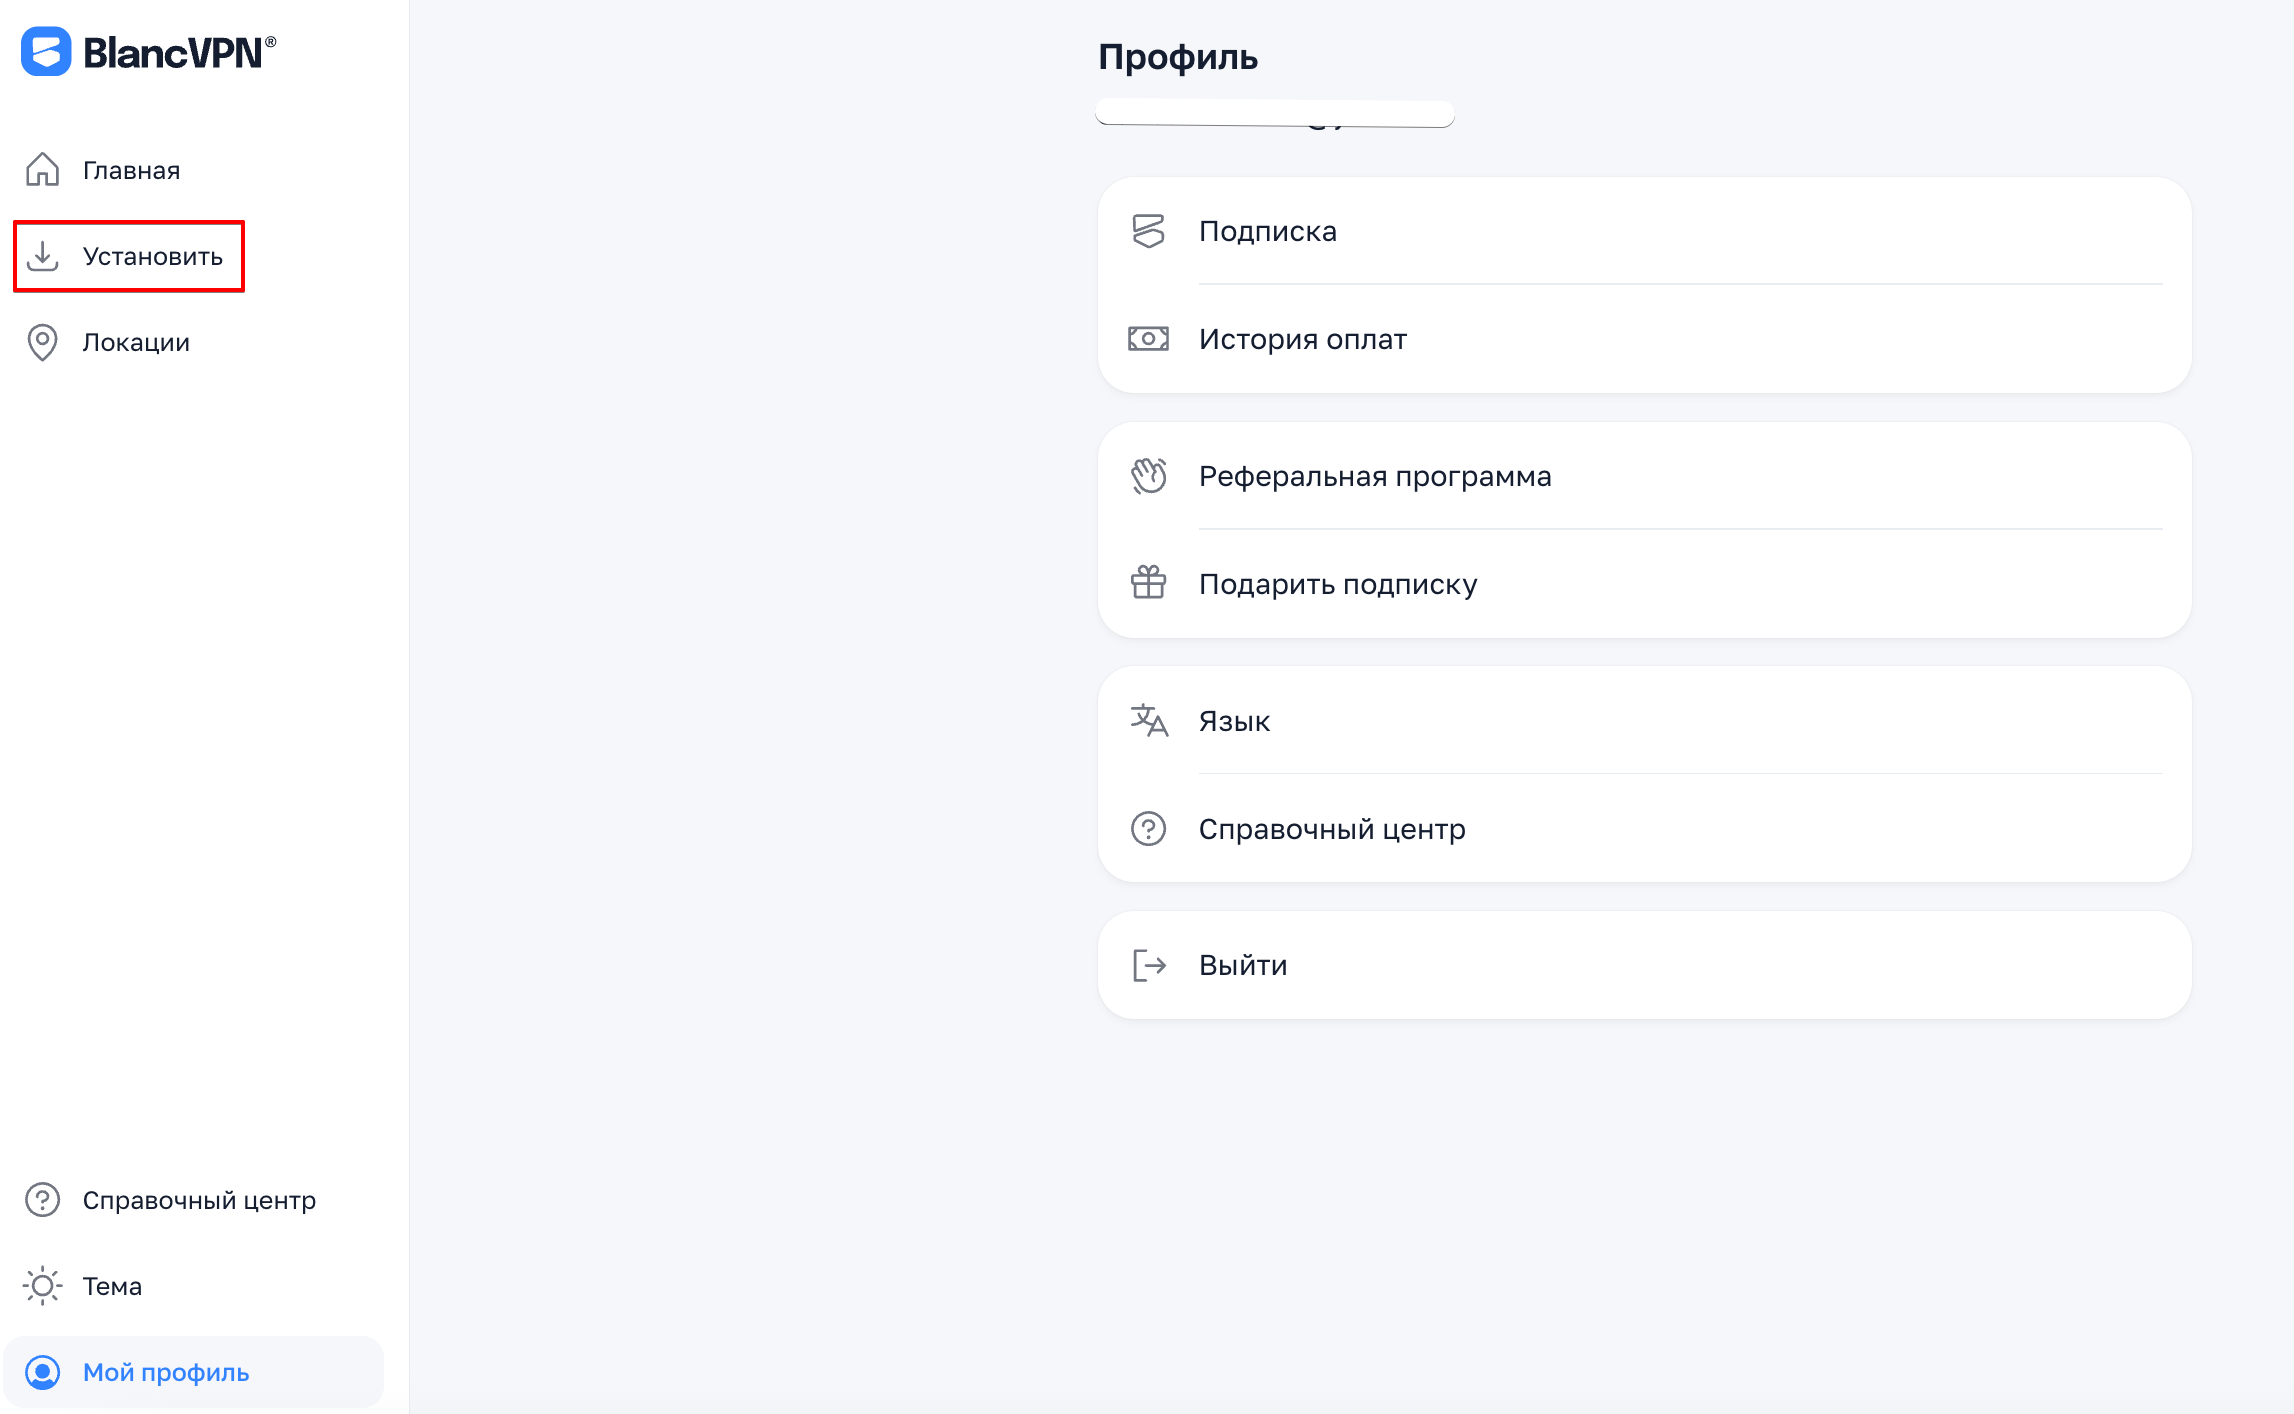Image resolution: width=2294 pixels, height=1414 pixels.
Task: Select Подарить подписку option
Action: pos(1337,584)
